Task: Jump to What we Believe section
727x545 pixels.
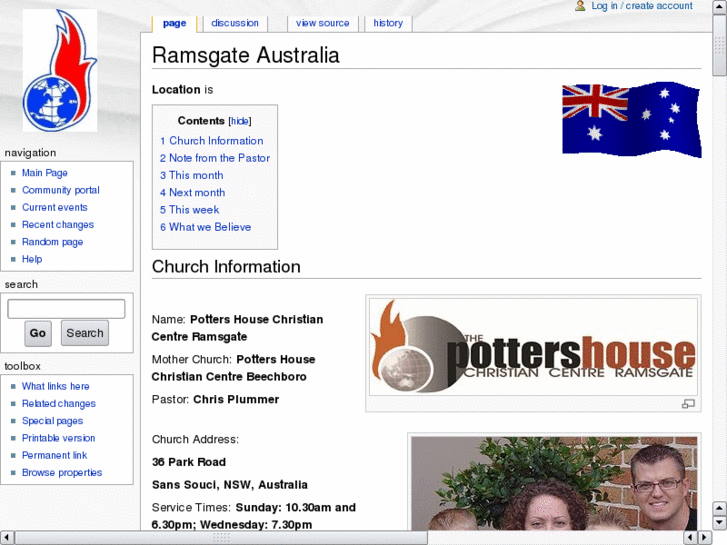Action: tap(205, 227)
